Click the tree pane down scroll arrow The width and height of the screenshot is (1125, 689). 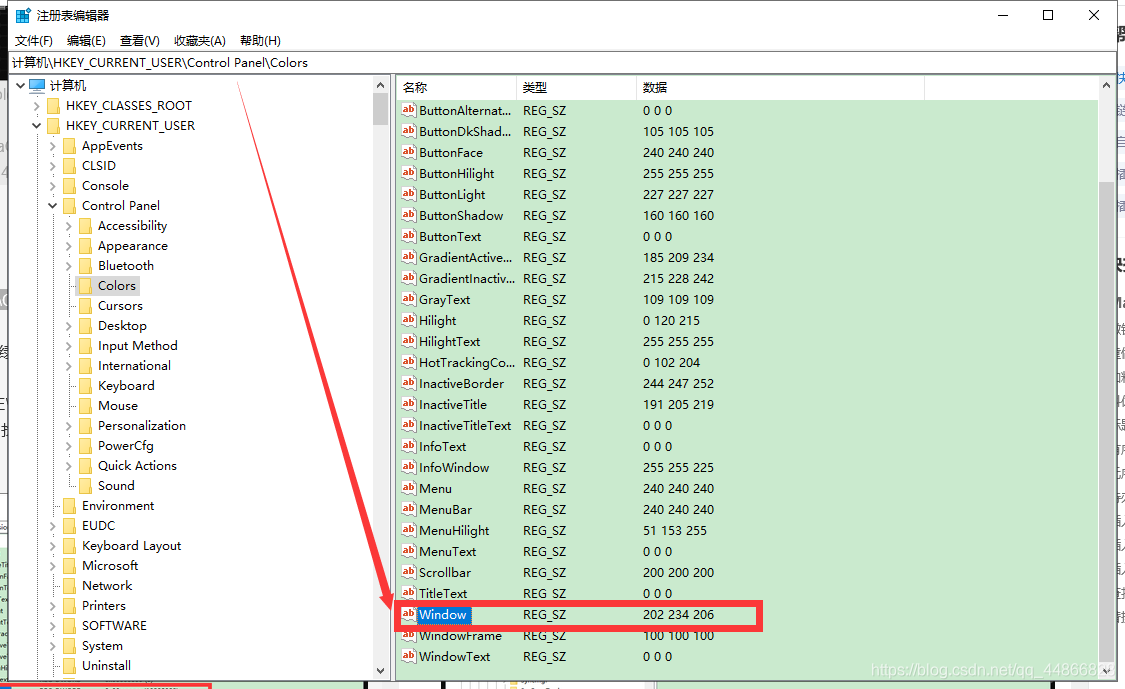(380, 670)
